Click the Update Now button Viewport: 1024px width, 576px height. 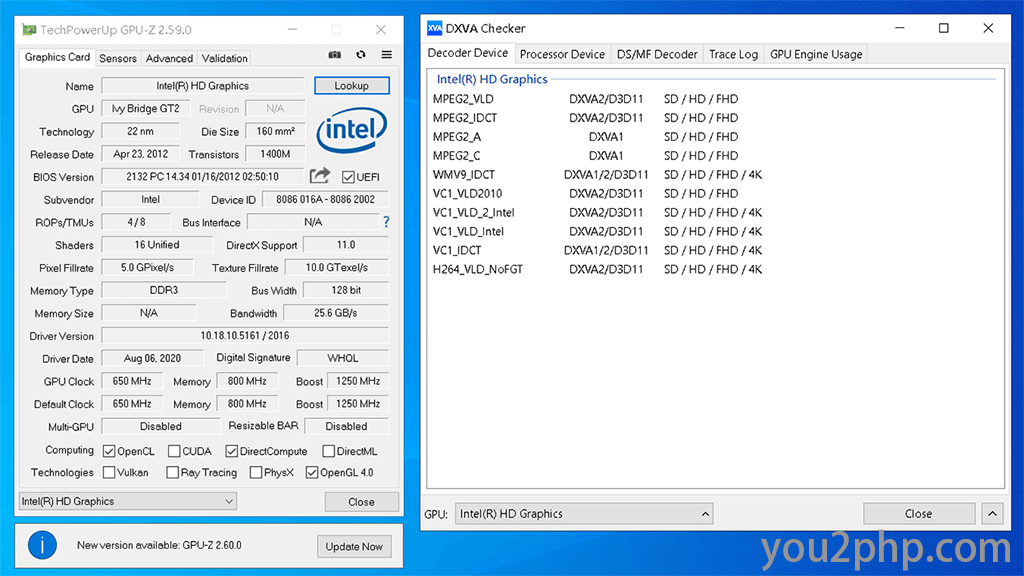[x=354, y=546]
